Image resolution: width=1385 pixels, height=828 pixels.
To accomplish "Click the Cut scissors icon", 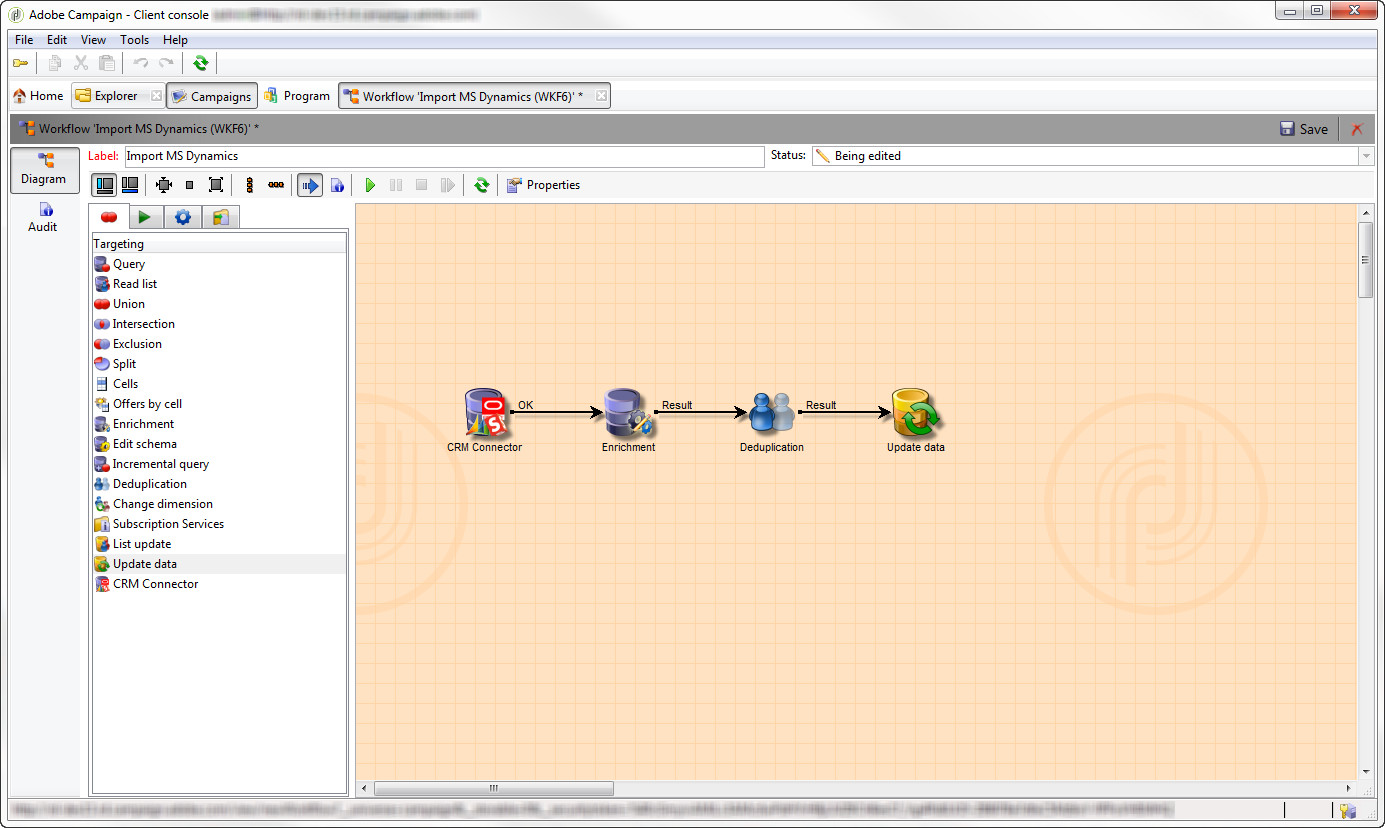I will click(81, 63).
